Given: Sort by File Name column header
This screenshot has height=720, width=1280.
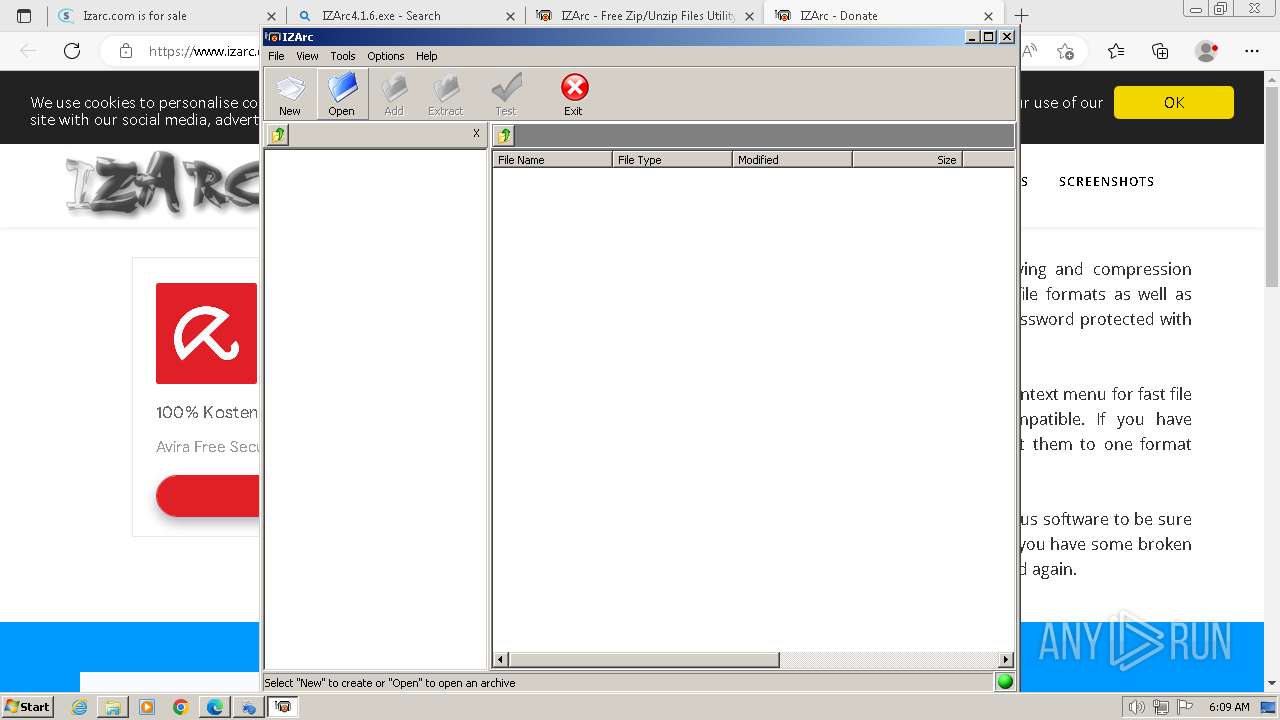Looking at the screenshot, I should (x=552, y=159).
